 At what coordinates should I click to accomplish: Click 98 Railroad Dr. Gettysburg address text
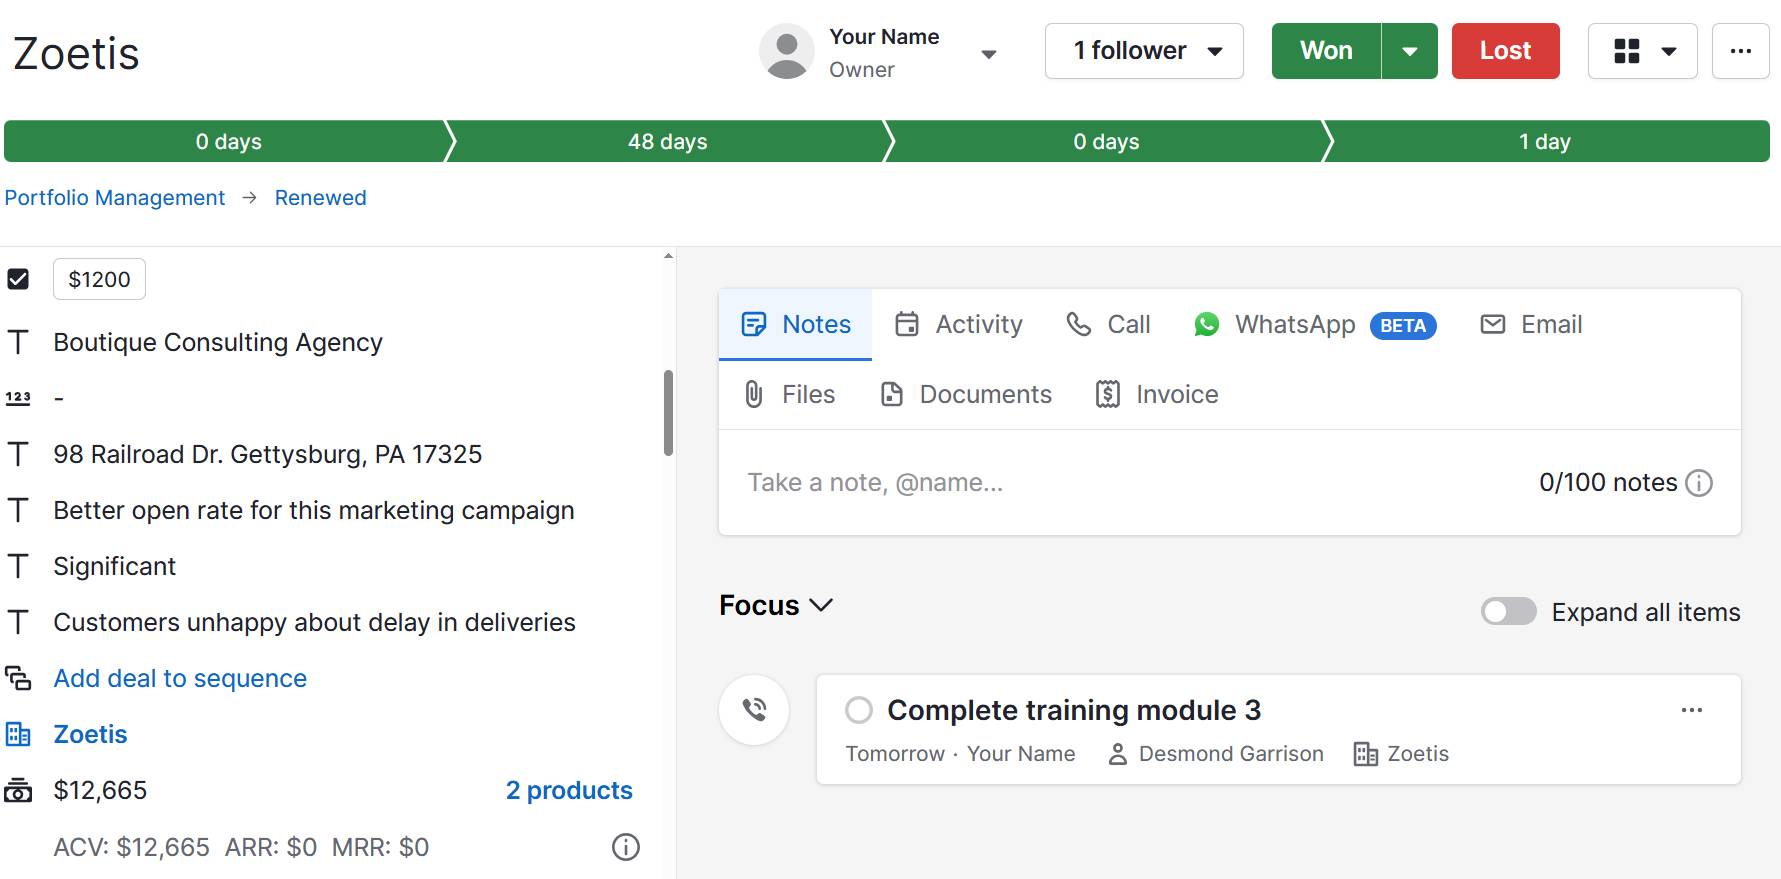(x=267, y=454)
